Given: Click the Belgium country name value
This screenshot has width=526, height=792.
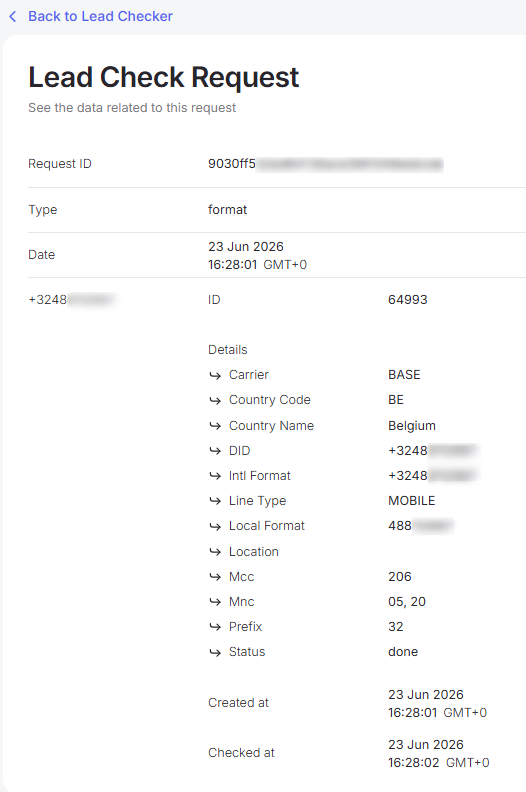Looking at the screenshot, I should pyautogui.click(x=412, y=426).
